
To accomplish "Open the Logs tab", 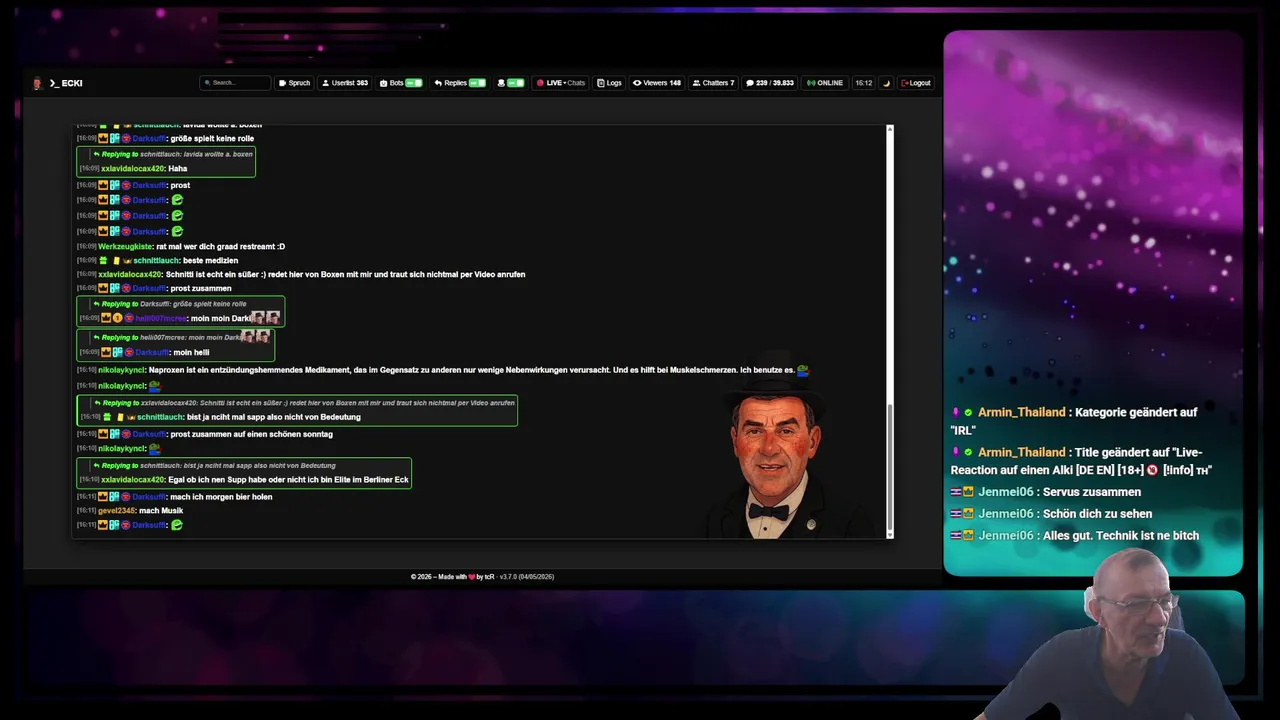I will (x=609, y=83).
